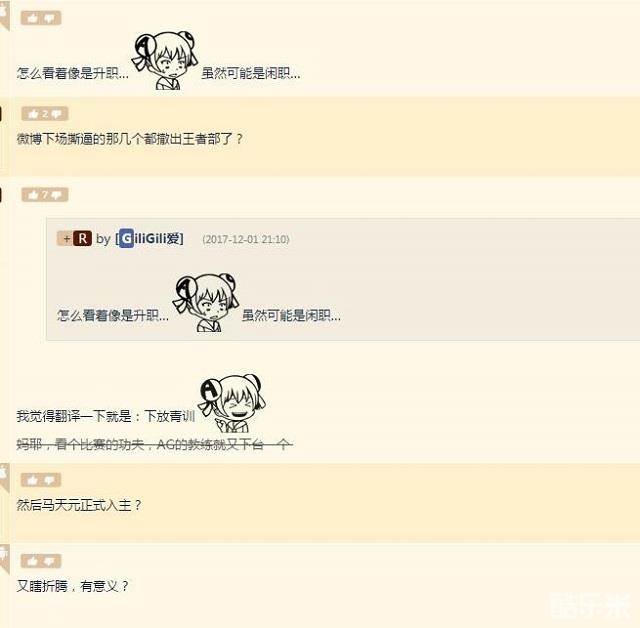Upvote the post about 升职 at the top
This screenshot has height=628, width=640.
tap(32, 18)
